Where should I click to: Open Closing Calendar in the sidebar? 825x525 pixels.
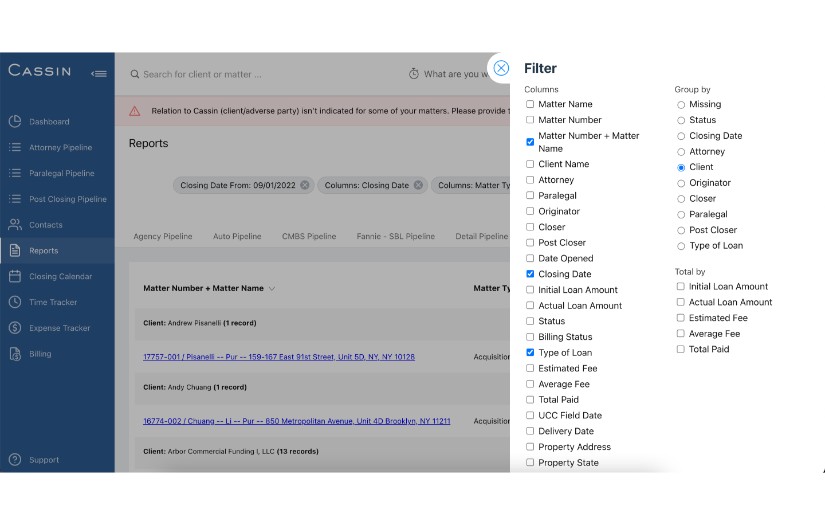tap(61, 276)
